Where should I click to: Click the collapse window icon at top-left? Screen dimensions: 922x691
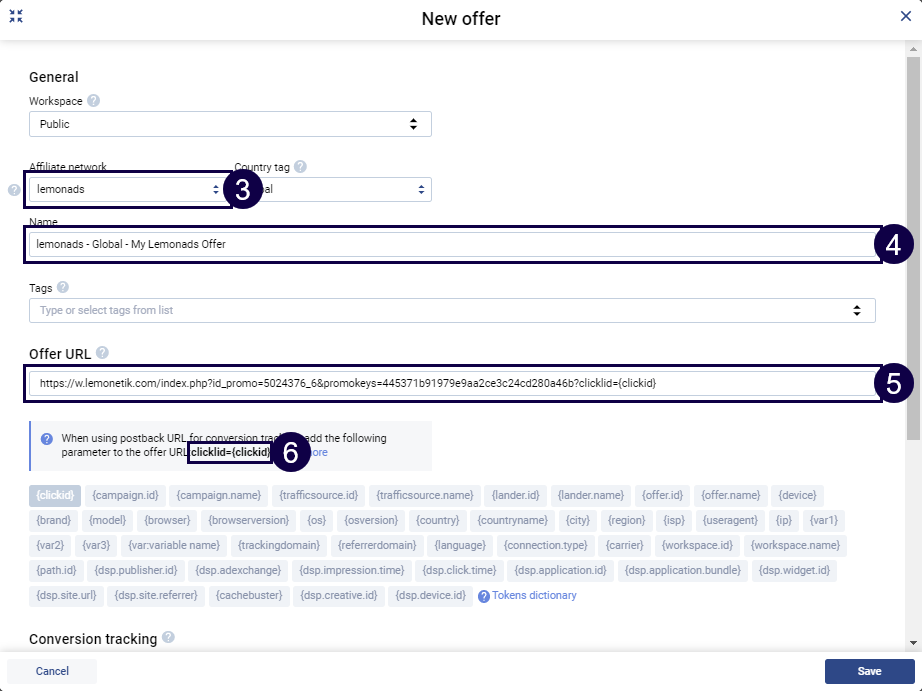tap(16, 16)
